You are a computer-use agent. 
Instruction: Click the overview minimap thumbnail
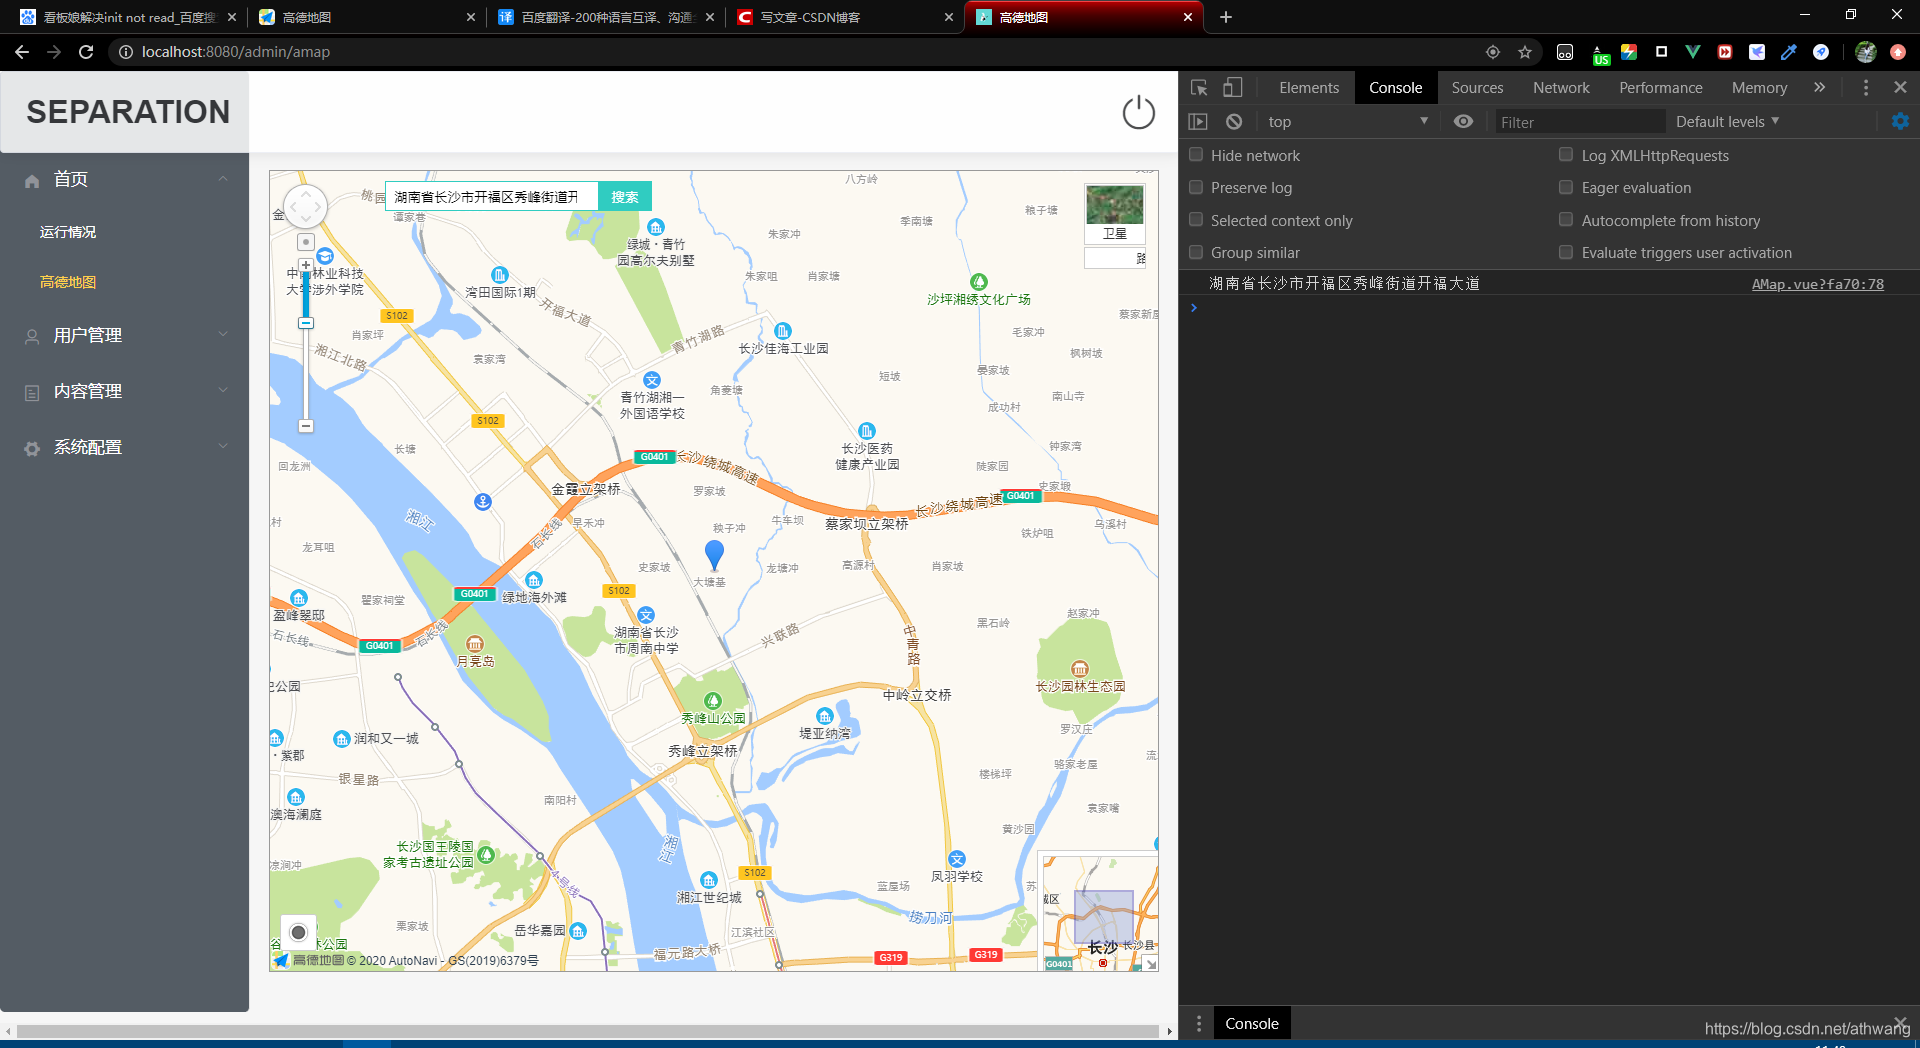pyautogui.click(x=1099, y=912)
